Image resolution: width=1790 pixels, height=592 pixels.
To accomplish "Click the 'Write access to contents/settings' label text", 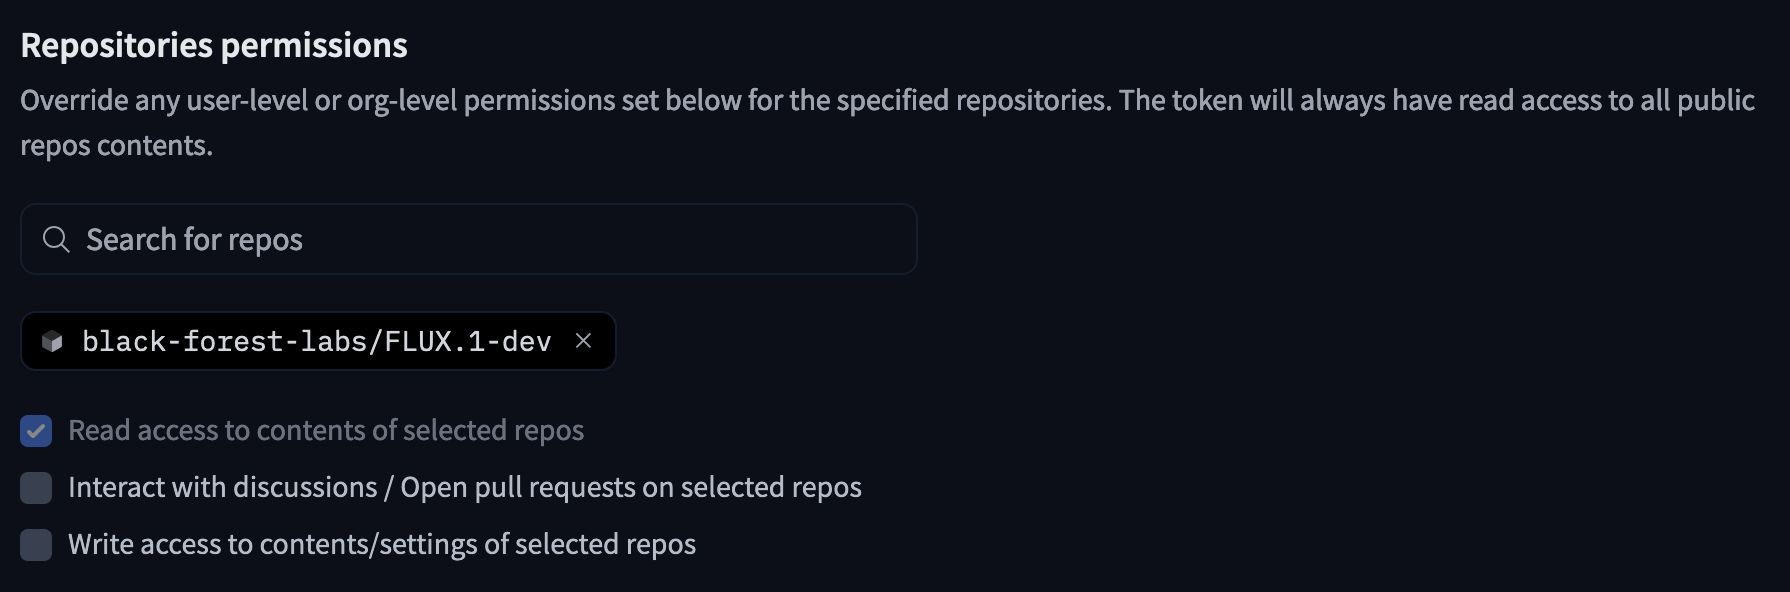I will pyautogui.click(x=272, y=545).
